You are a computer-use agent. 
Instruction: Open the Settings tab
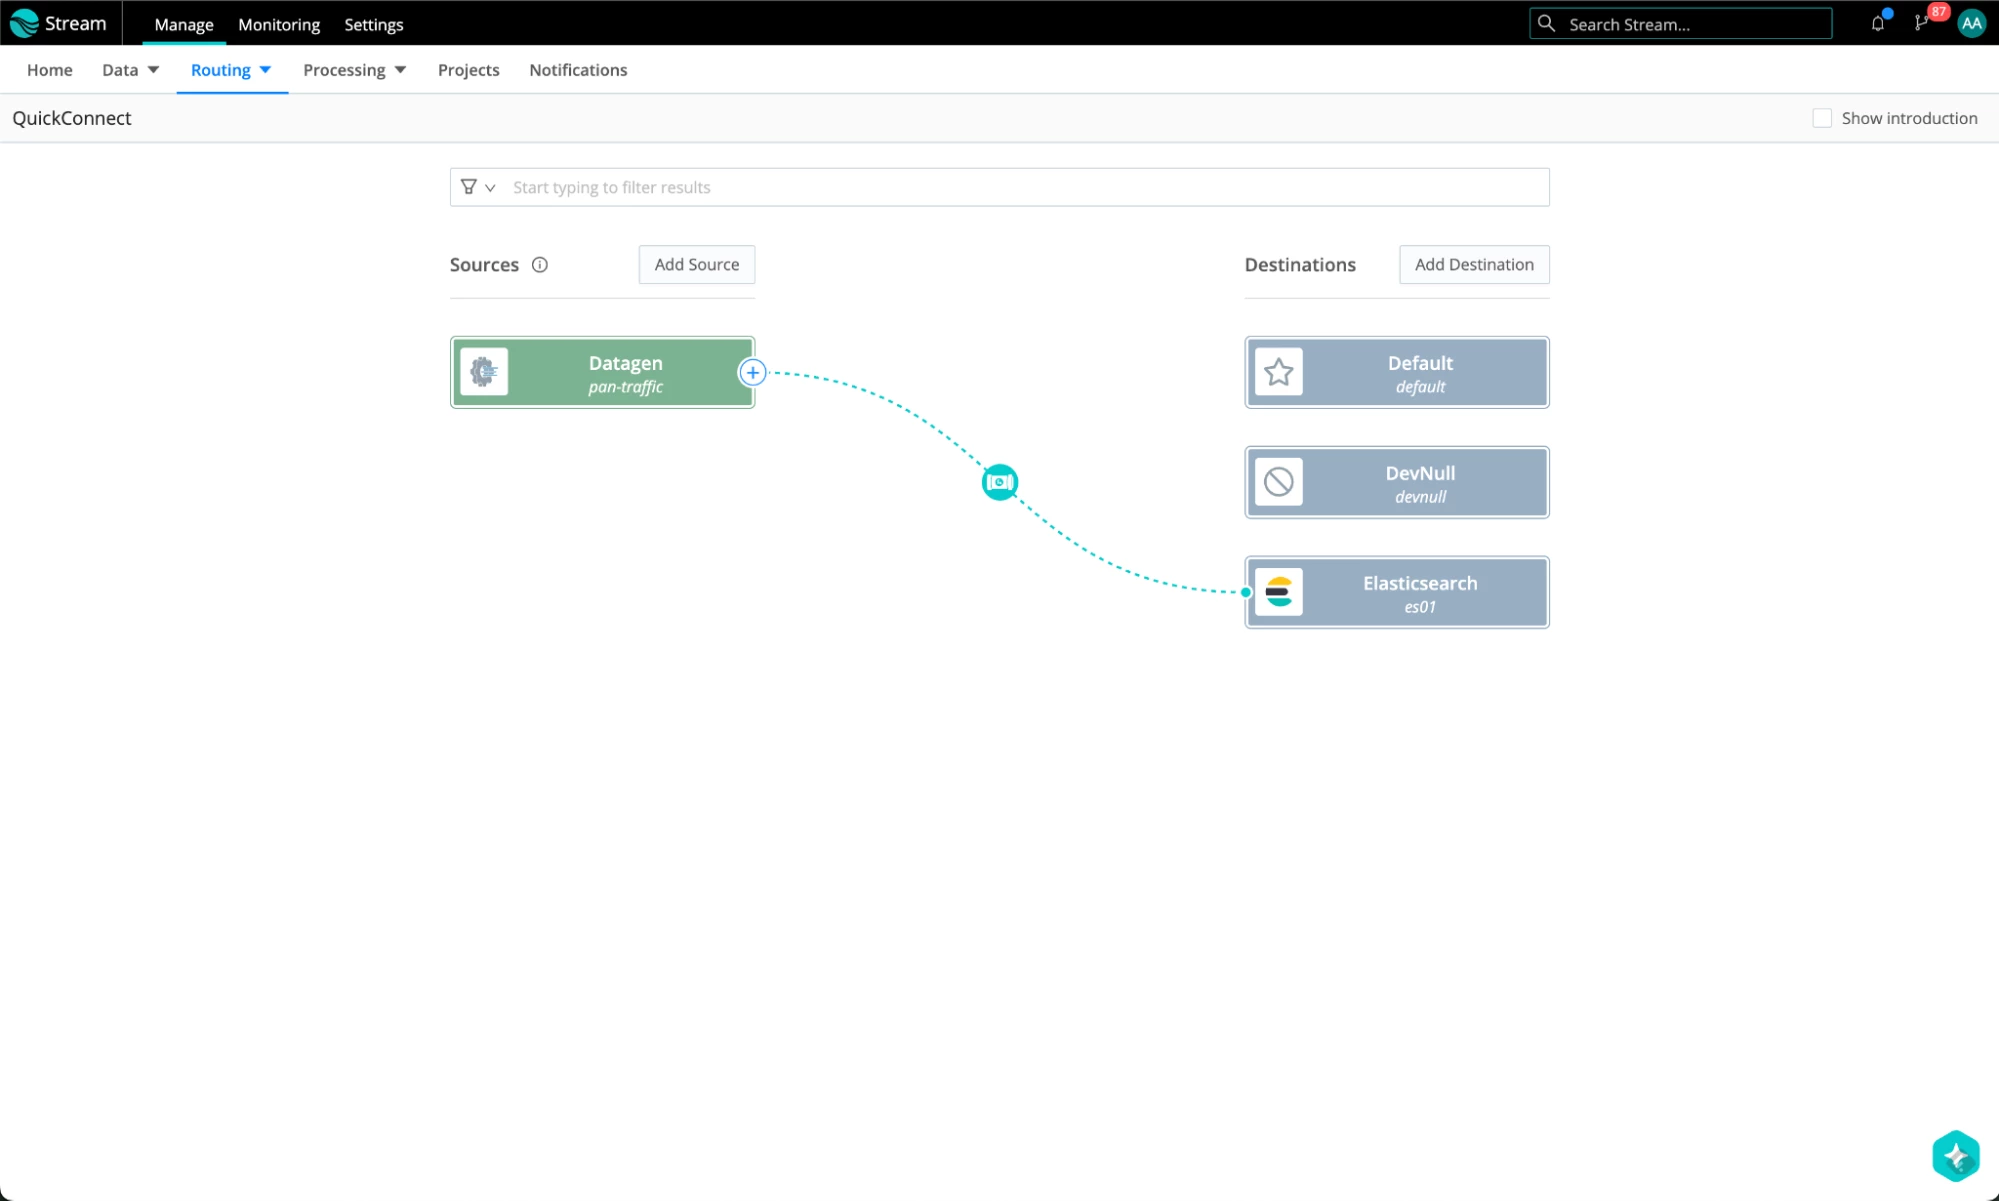(x=373, y=24)
